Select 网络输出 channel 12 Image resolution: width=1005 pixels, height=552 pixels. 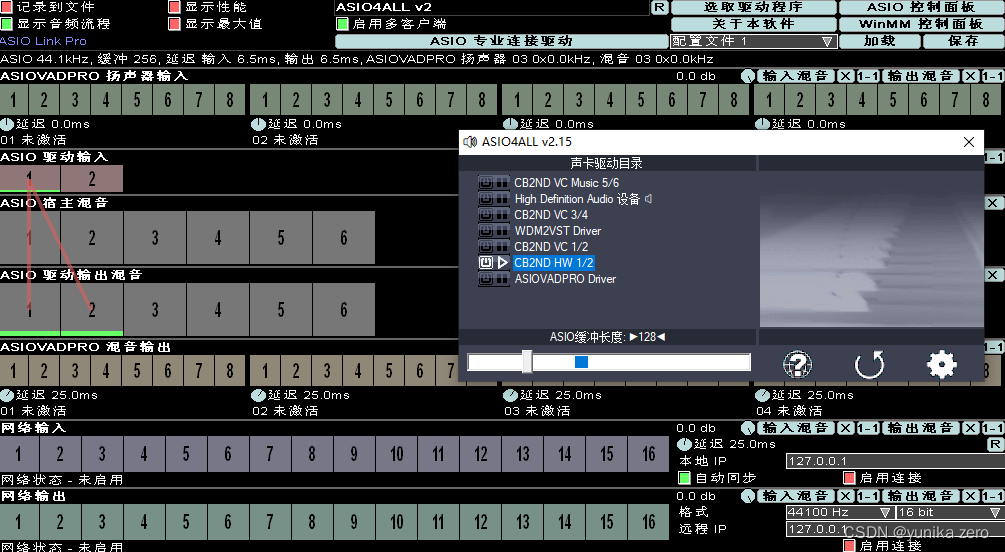[481, 522]
